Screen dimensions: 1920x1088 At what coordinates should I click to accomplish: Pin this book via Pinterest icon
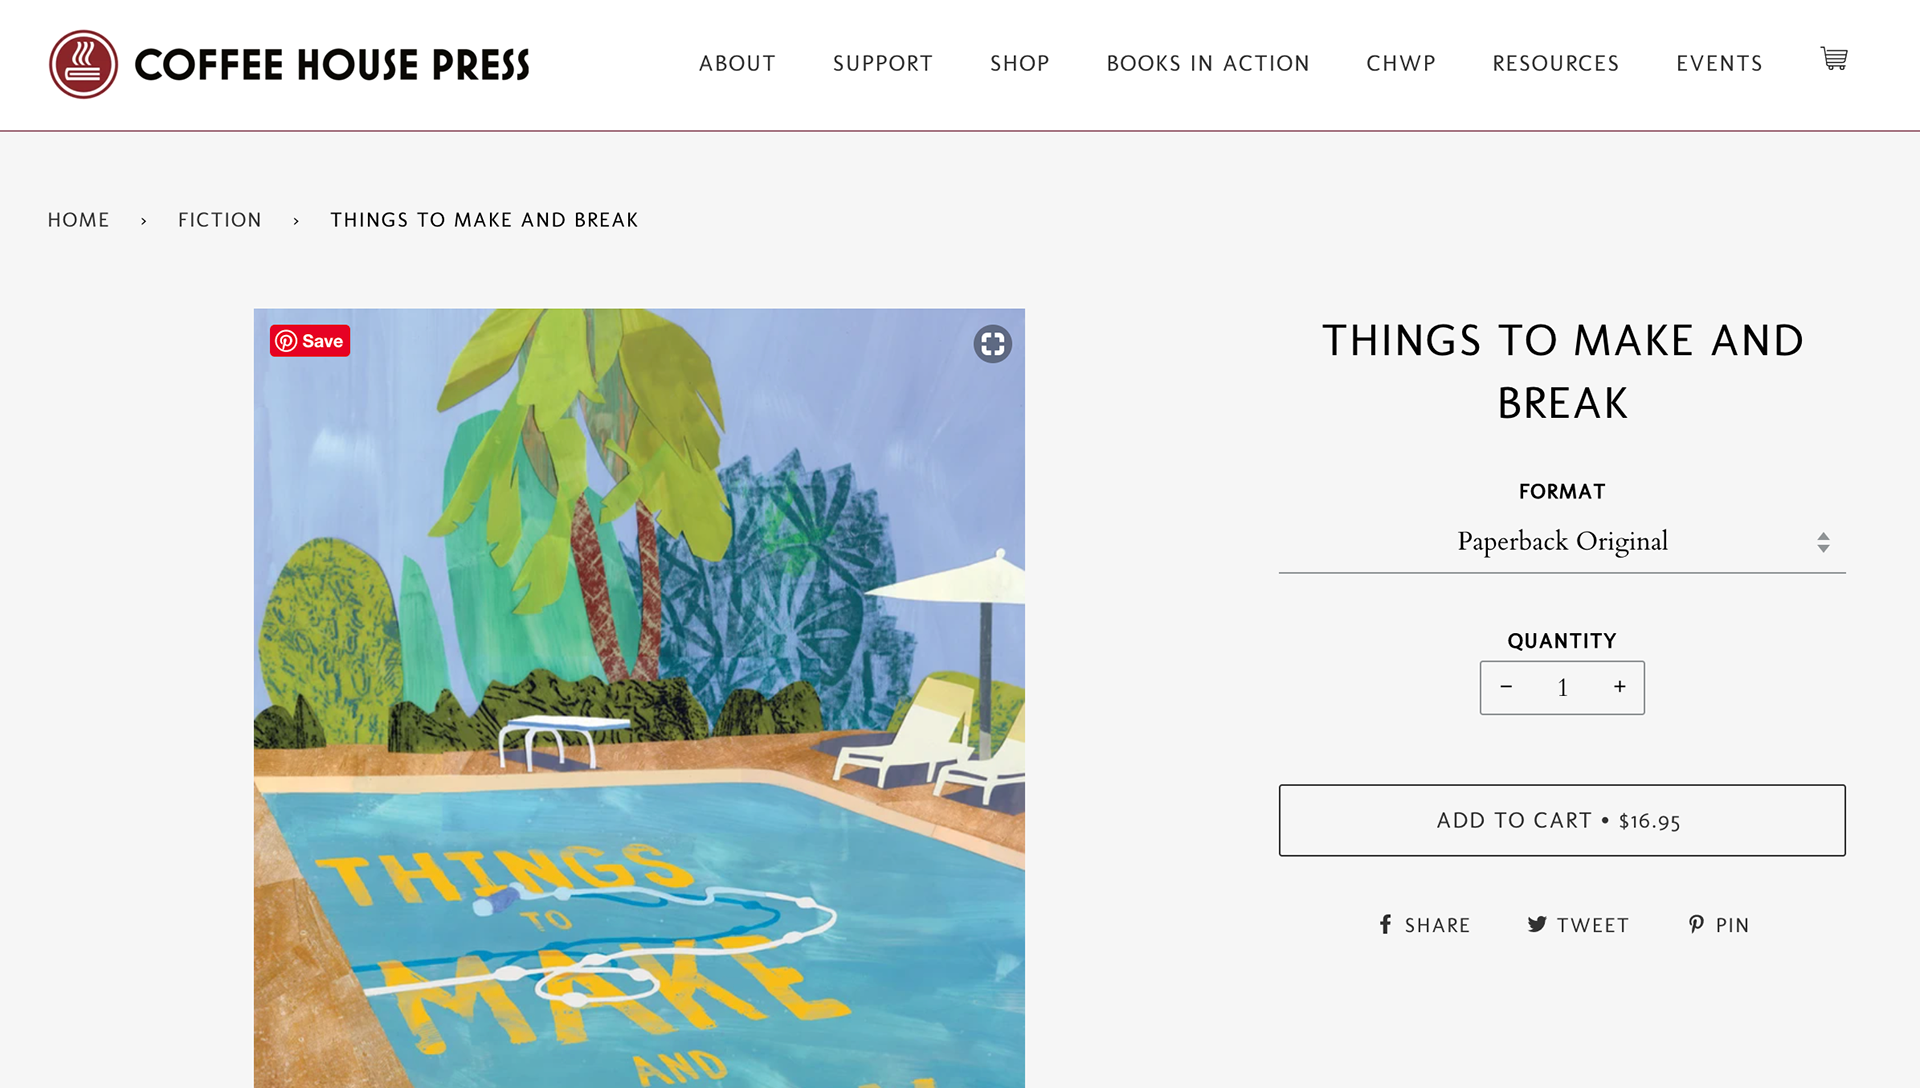(1719, 925)
